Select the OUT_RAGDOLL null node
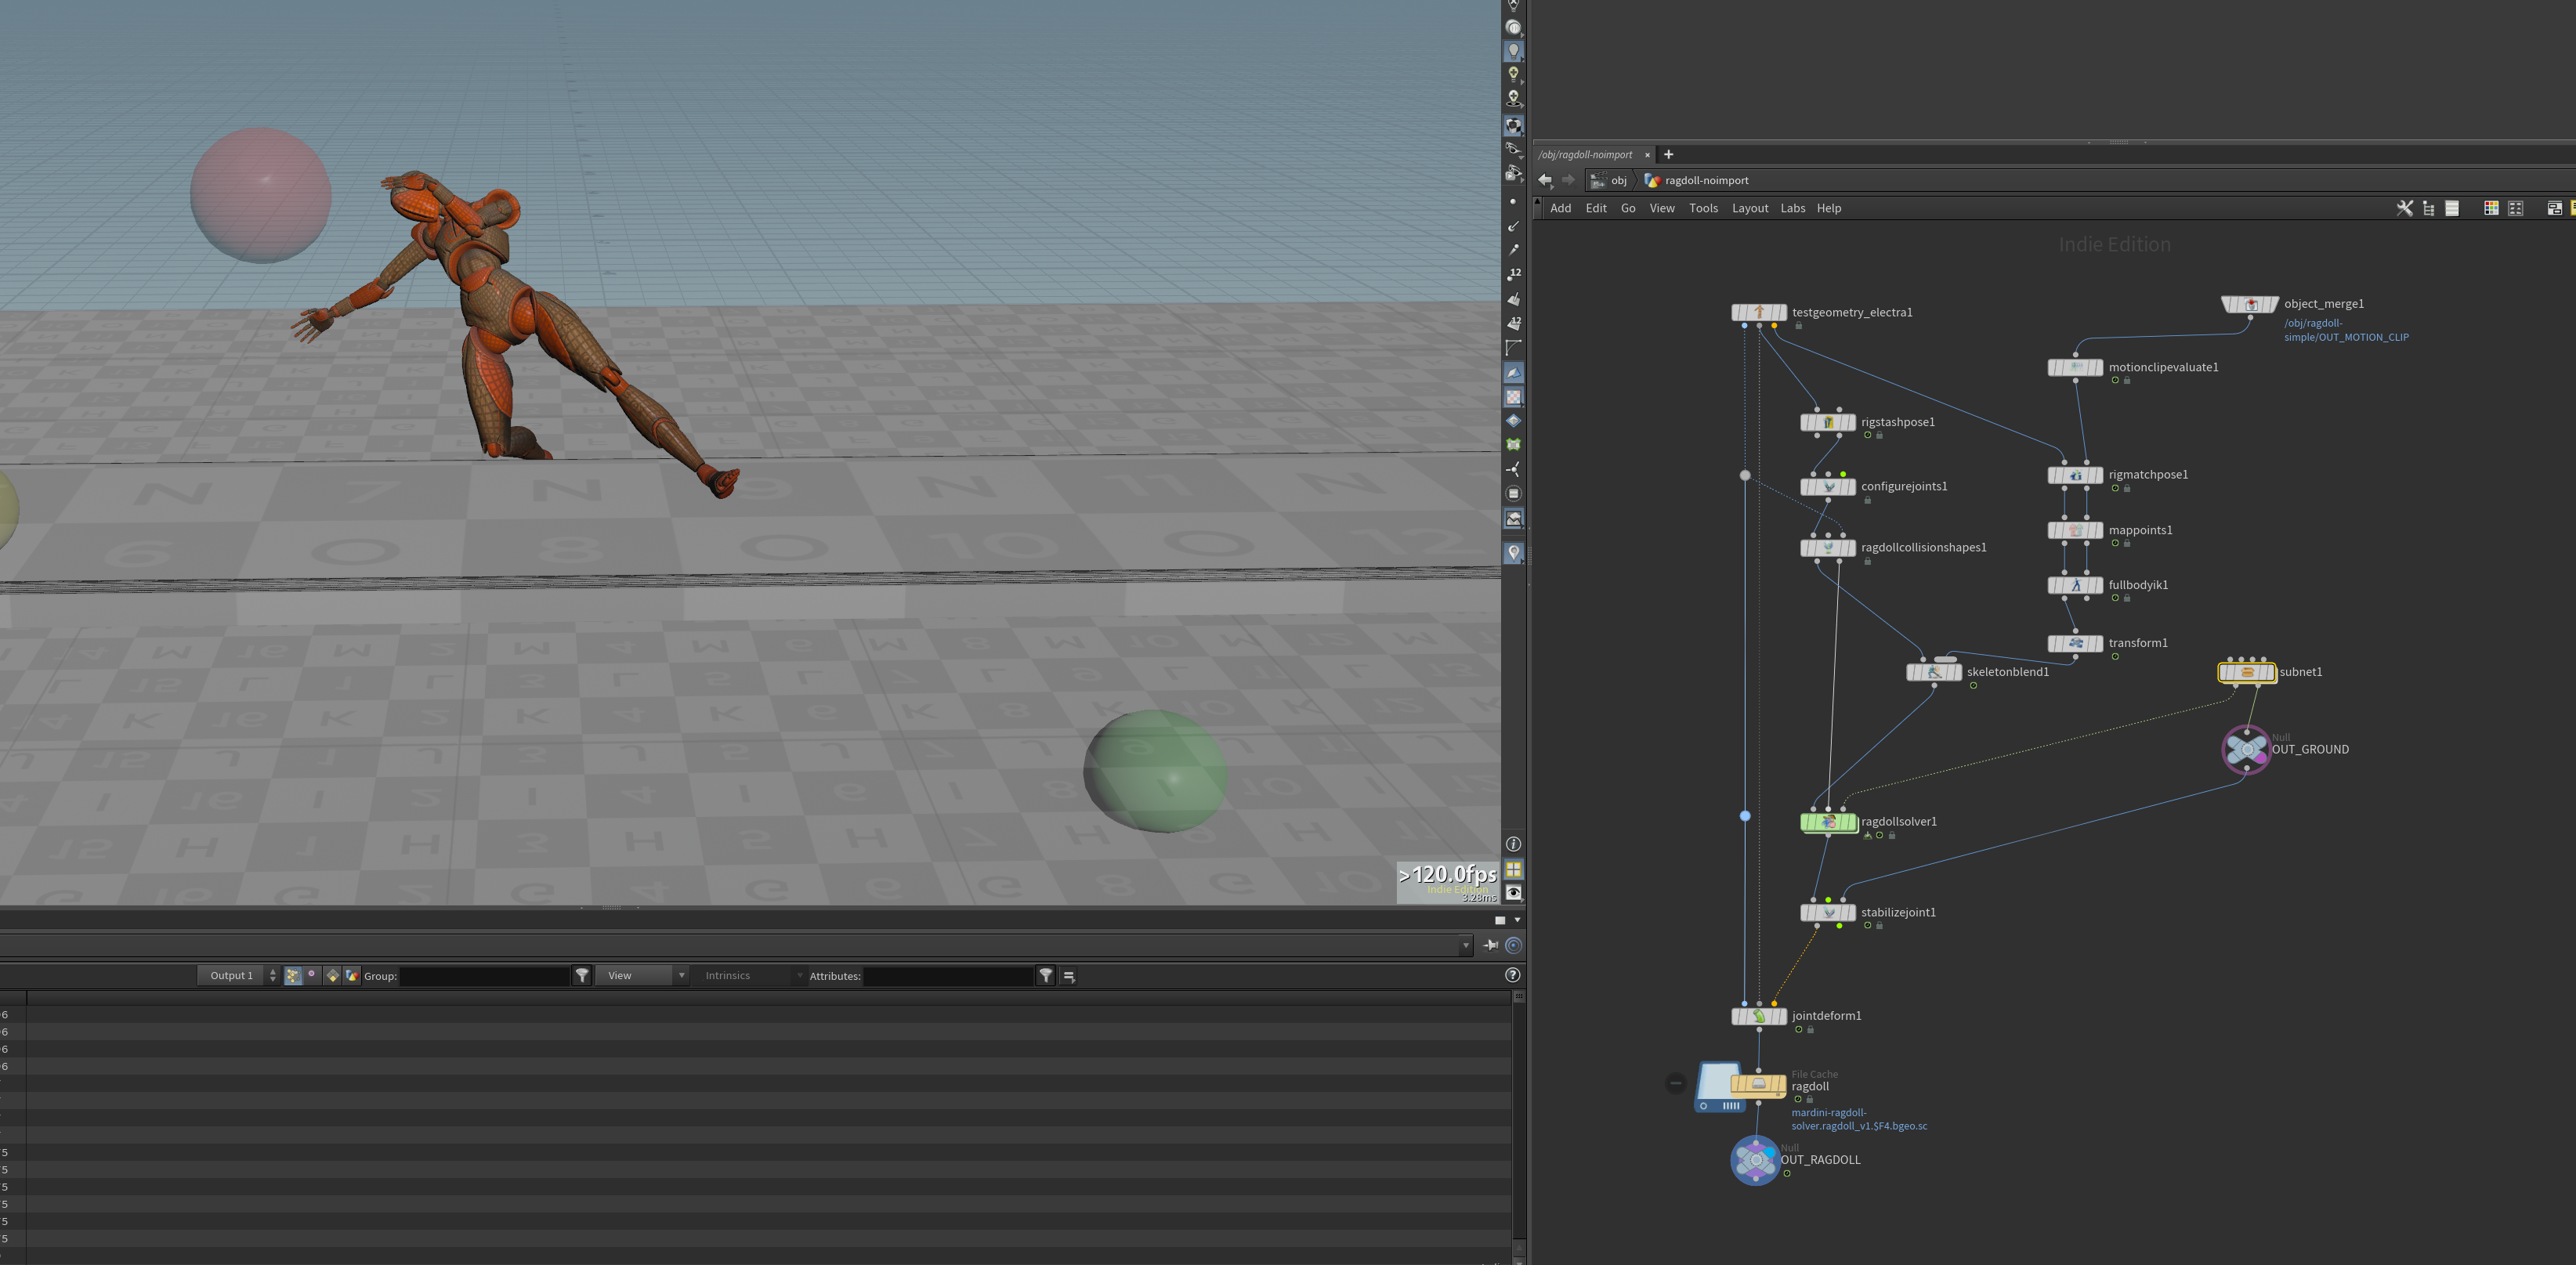 tap(1755, 1160)
